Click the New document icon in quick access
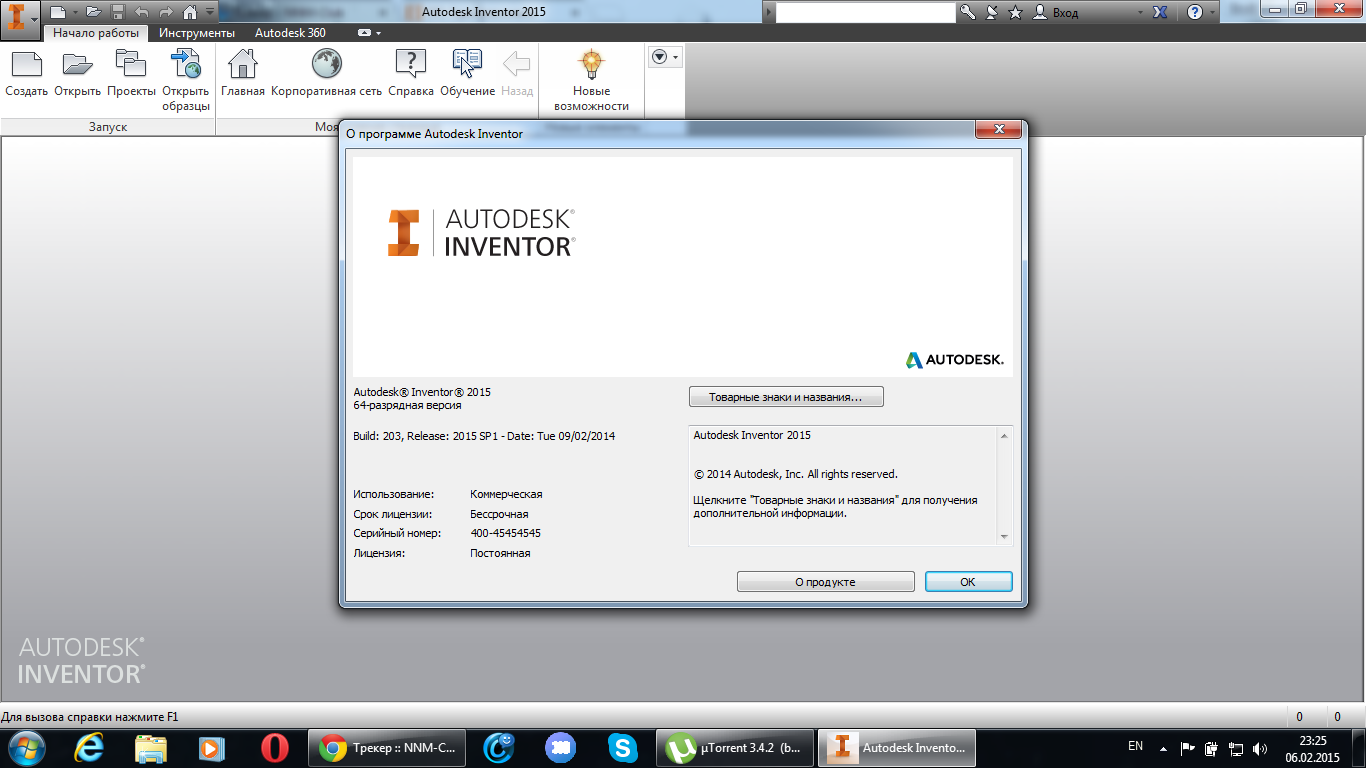Image resolution: width=1366 pixels, height=768 pixels. 57,12
